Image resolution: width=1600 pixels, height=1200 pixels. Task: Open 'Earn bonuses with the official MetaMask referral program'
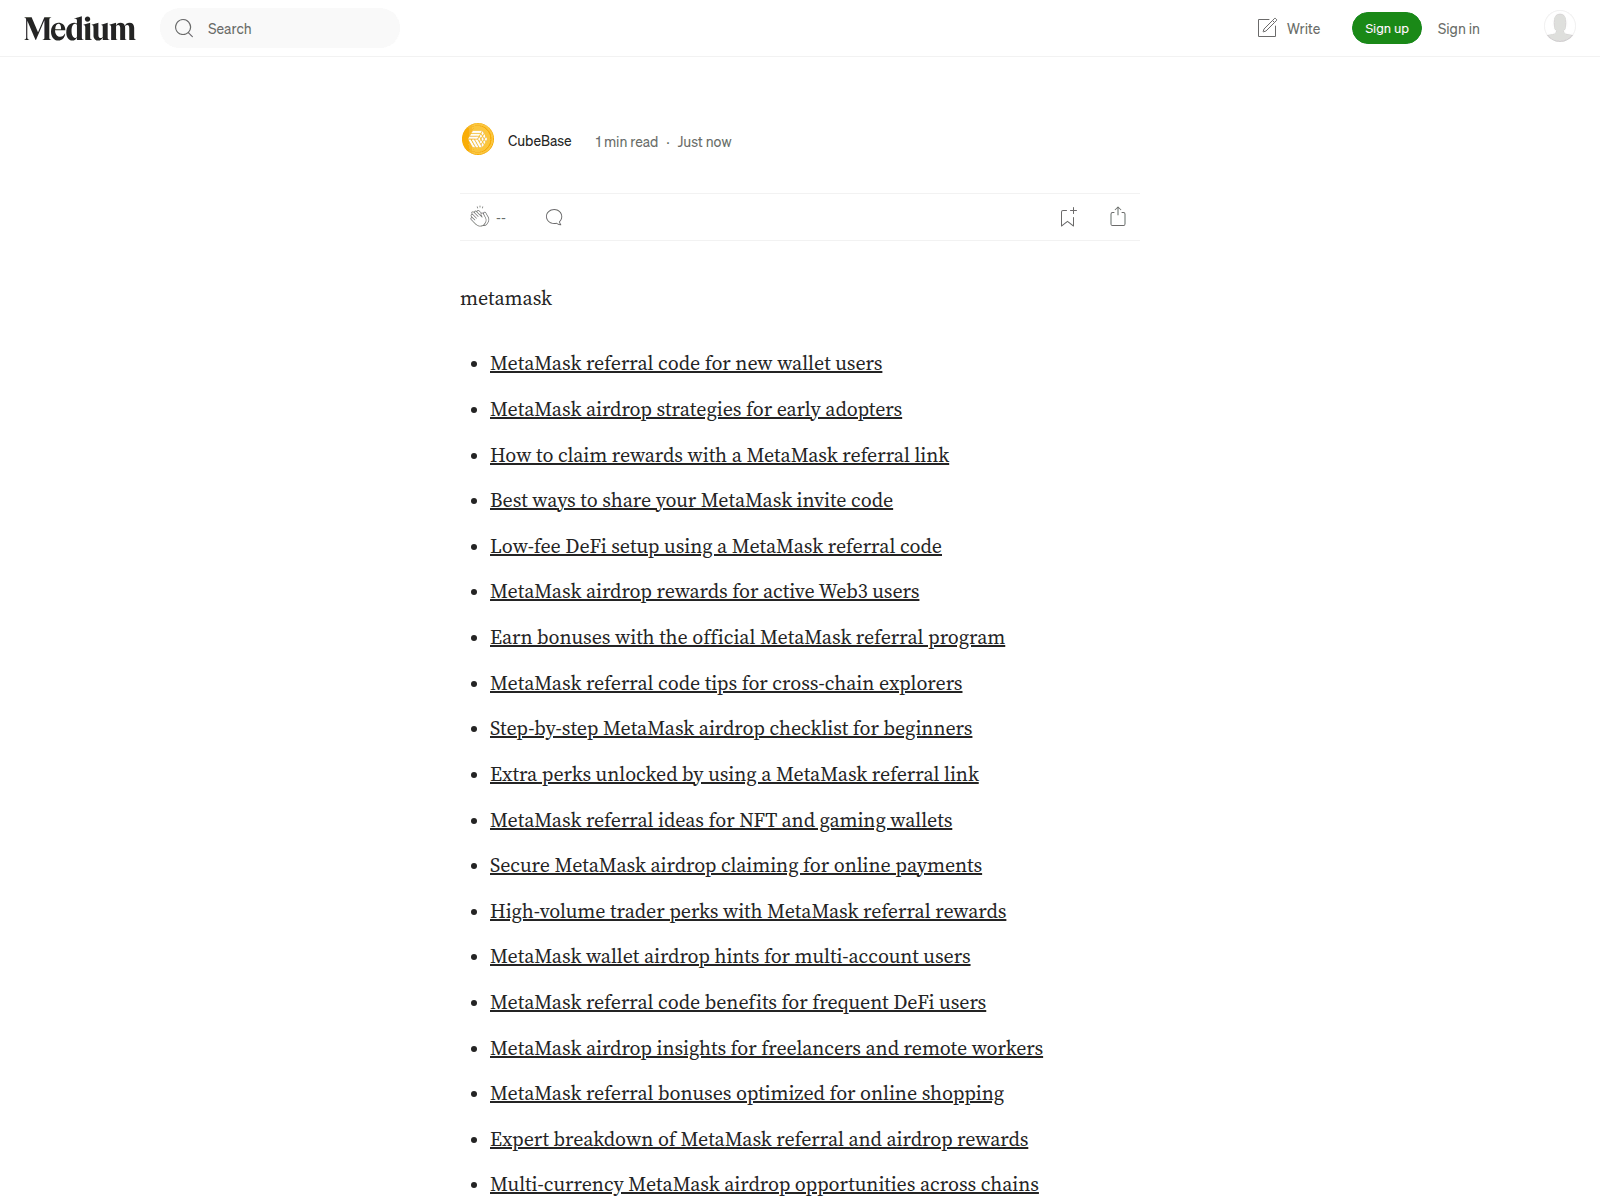coord(747,638)
